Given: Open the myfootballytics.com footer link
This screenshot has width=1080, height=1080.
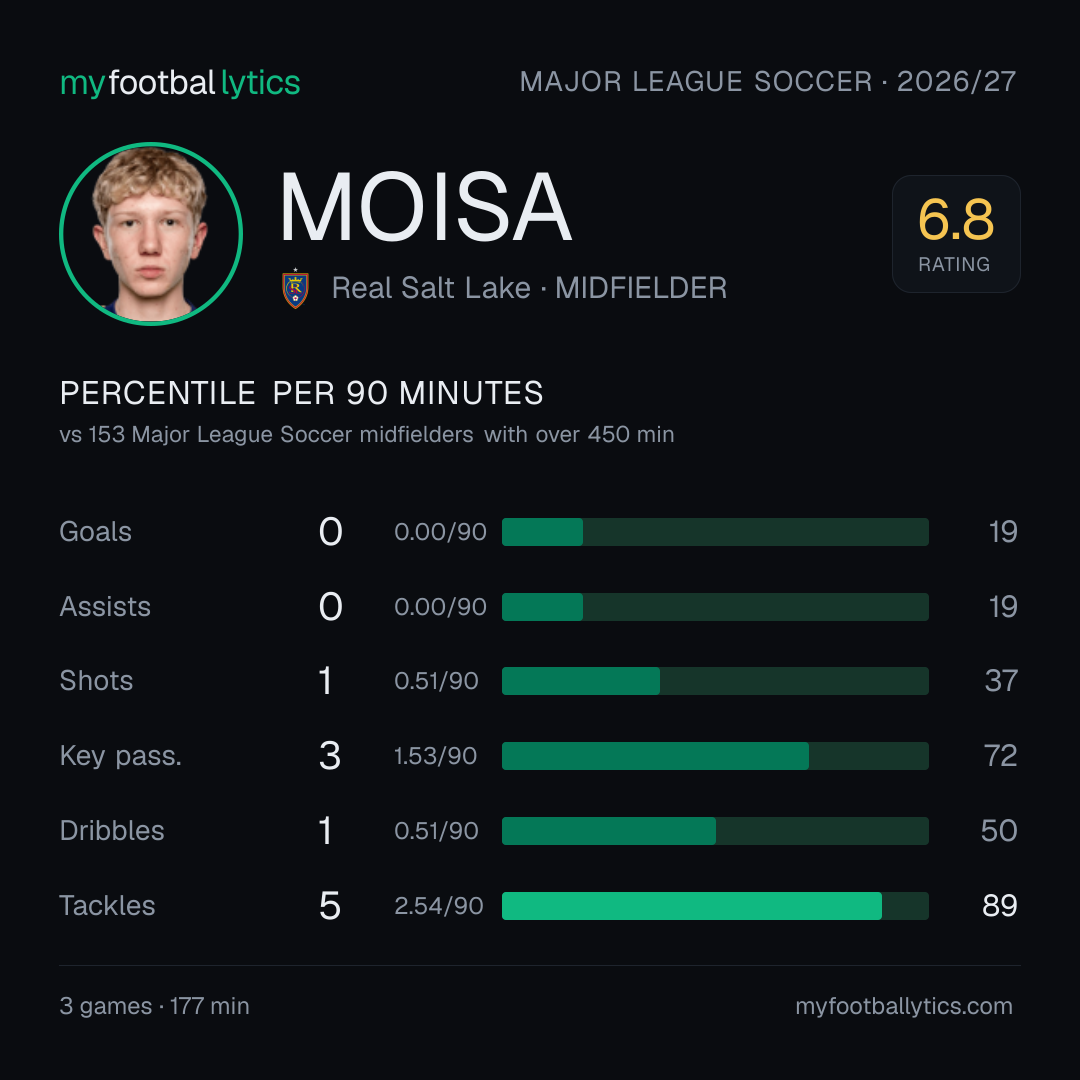Looking at the screenshot, I should click(904, 1006).
